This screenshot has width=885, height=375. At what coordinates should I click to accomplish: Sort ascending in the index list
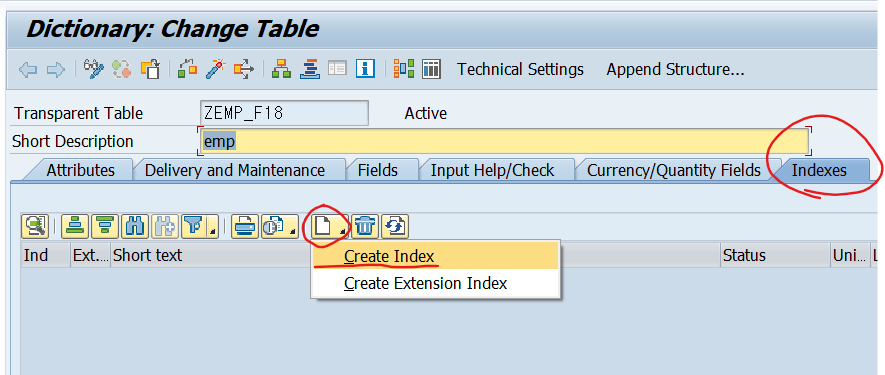[75, 226]
